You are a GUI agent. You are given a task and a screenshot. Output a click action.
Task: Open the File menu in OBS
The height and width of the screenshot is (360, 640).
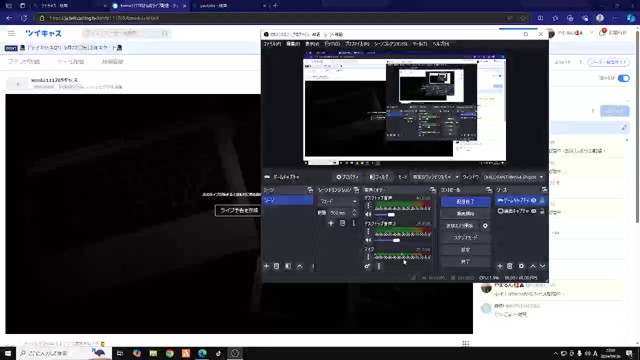tap(272, 44)
